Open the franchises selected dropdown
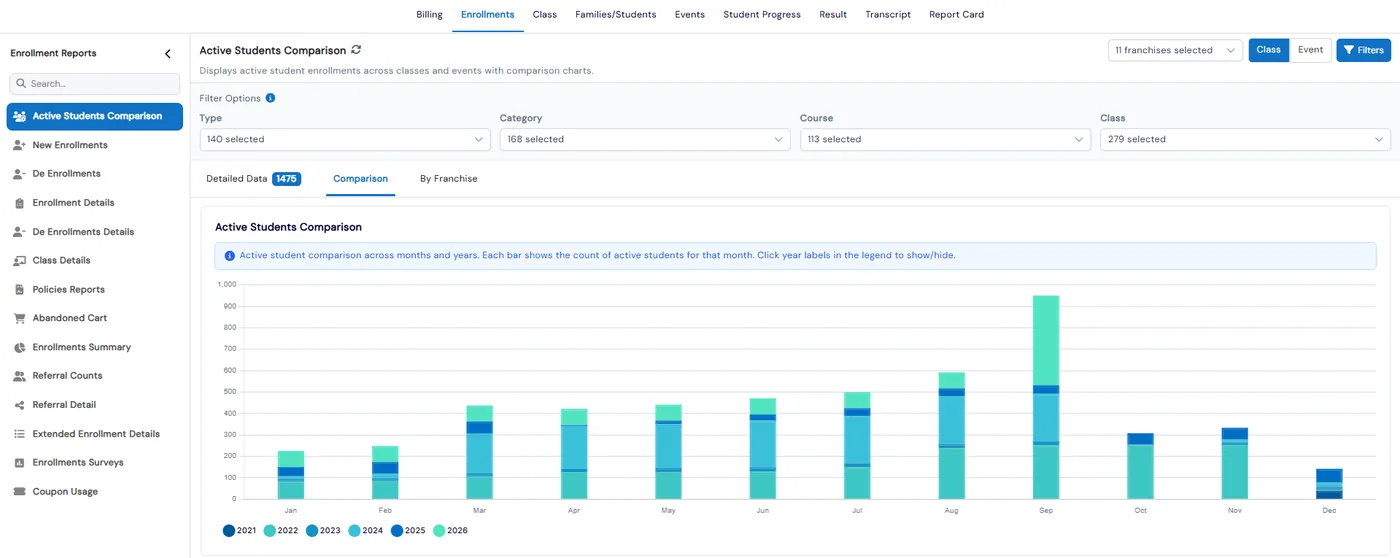The height and width of the screenshot is (558, 1400). point(1175,50)
